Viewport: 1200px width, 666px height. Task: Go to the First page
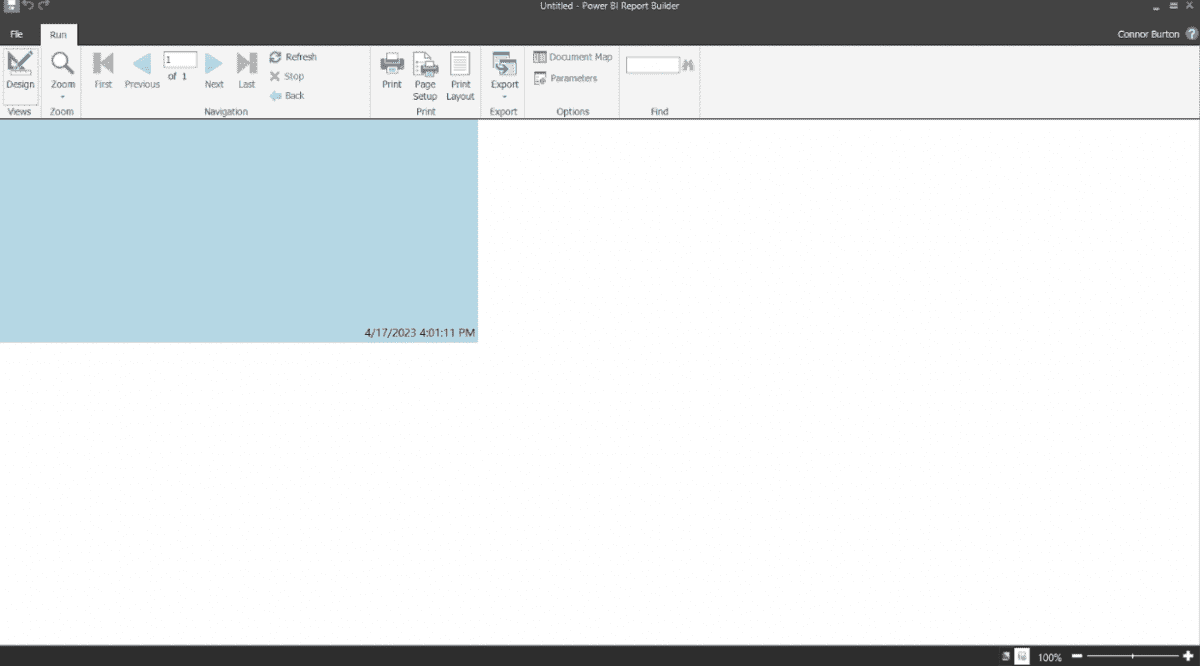103,71
